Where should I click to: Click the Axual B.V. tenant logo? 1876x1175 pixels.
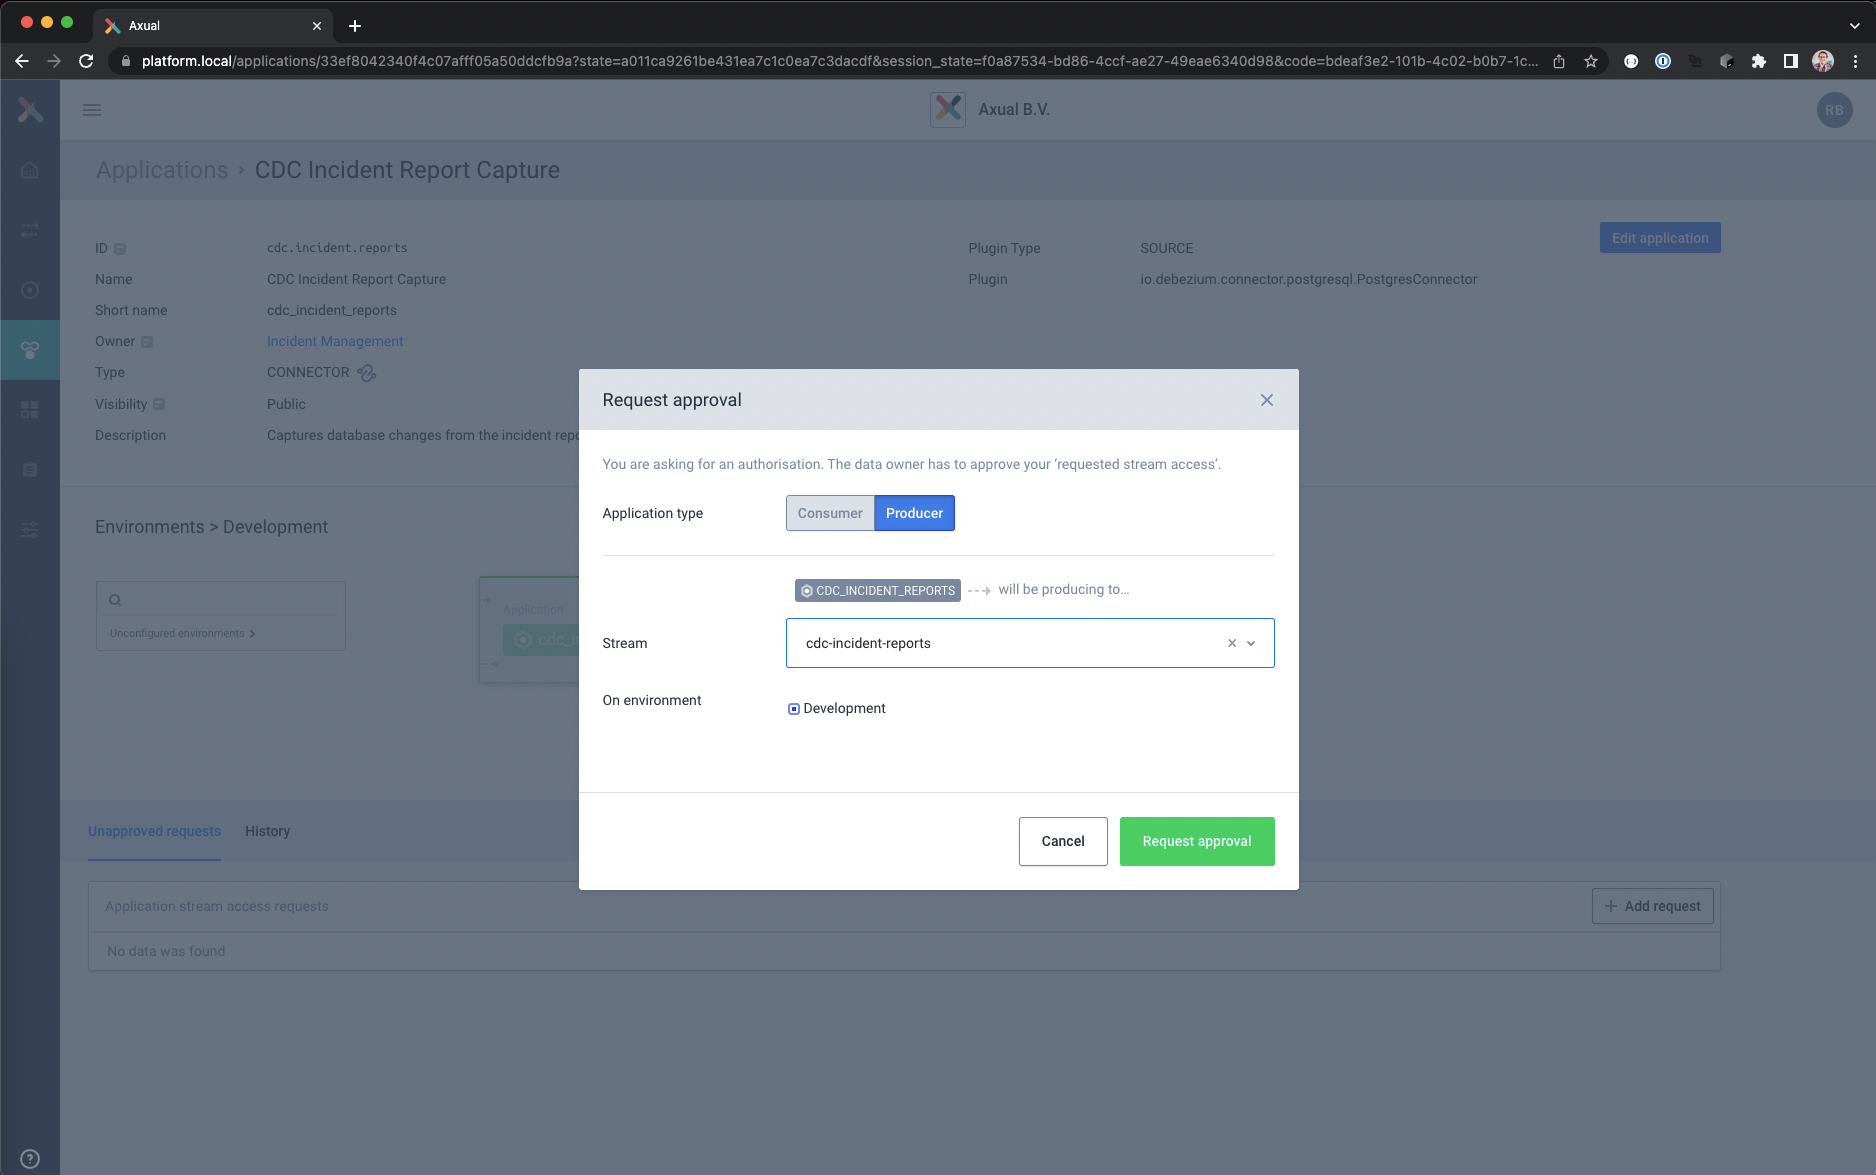948,110
